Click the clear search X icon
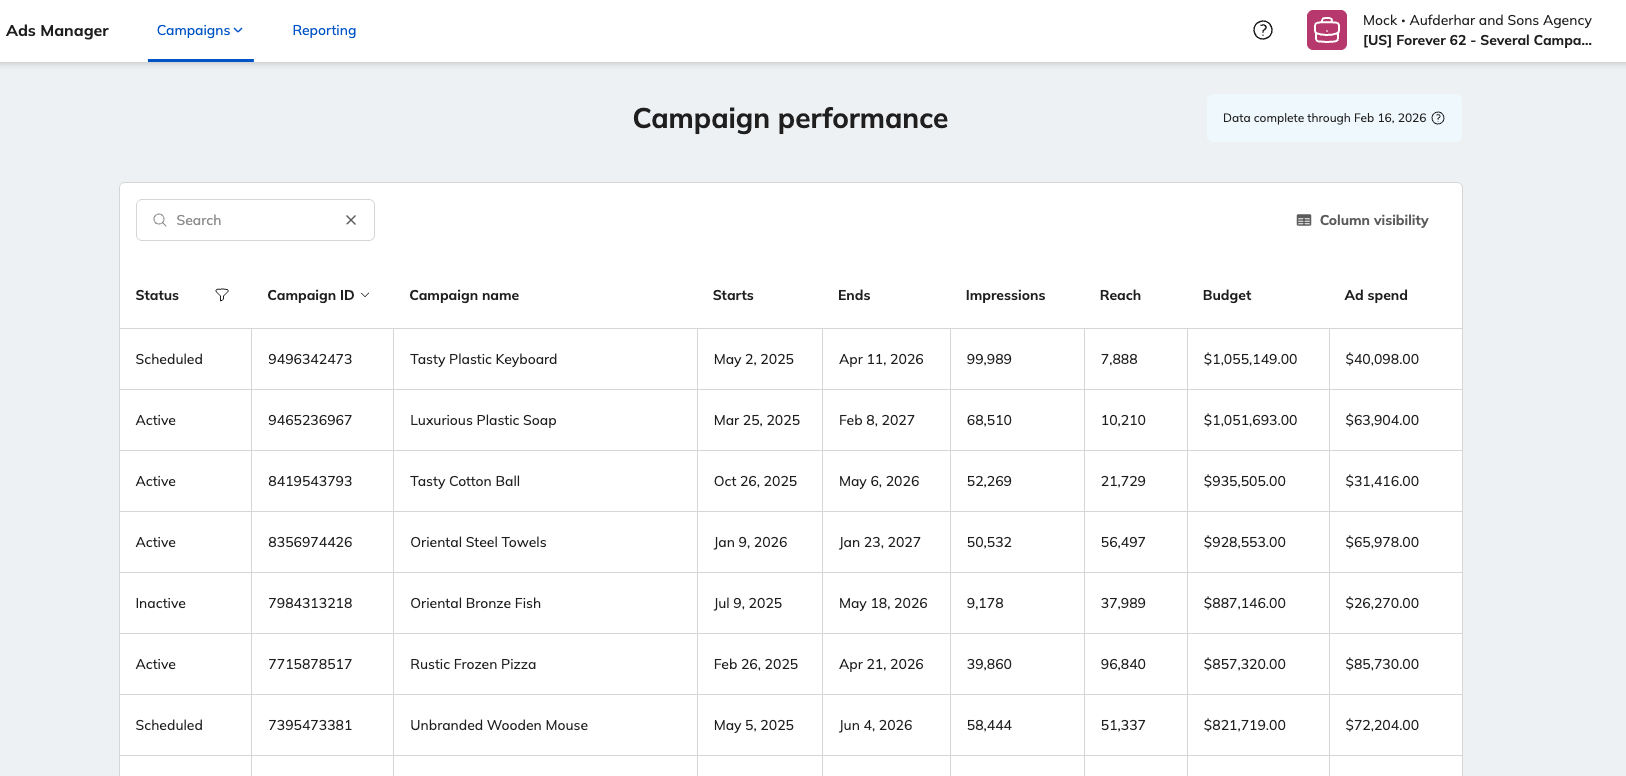 [351, 220]
